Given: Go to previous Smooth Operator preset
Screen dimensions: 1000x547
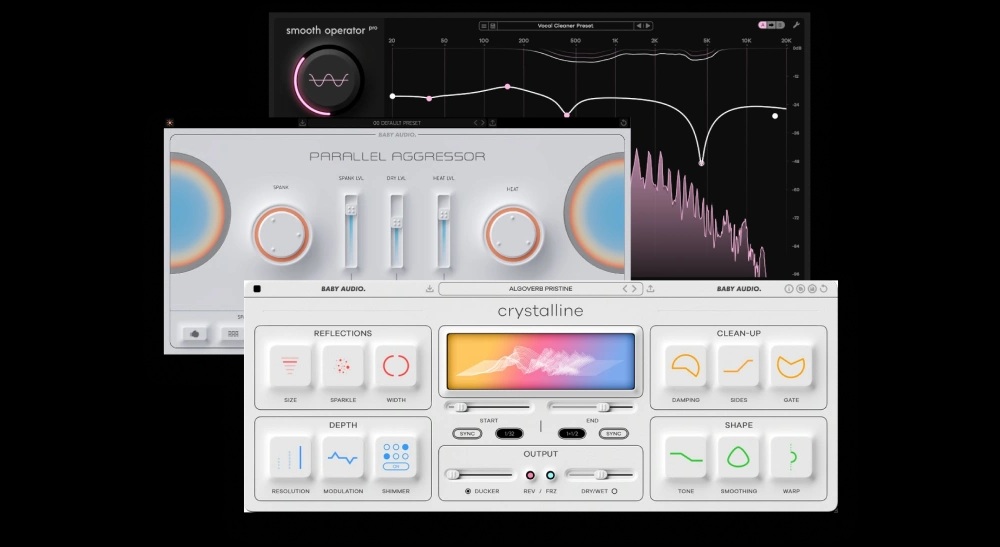Looking at the screenshot, I should tap(639, 26).
